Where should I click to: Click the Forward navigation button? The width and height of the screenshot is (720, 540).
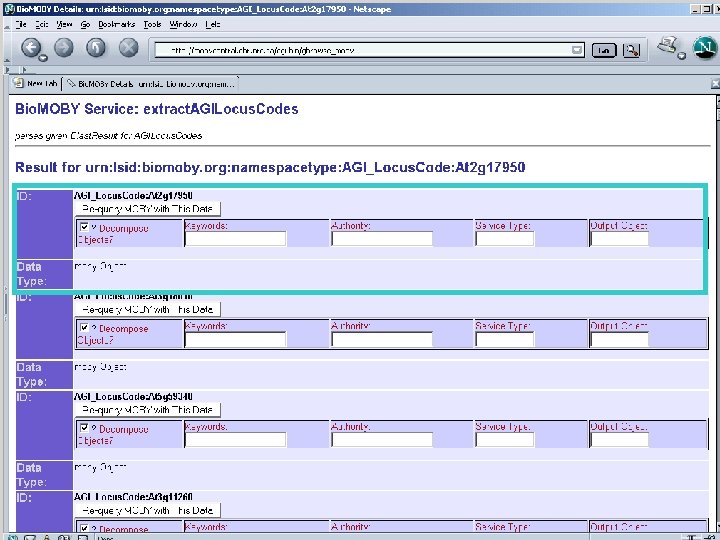(x=64, y=47)
